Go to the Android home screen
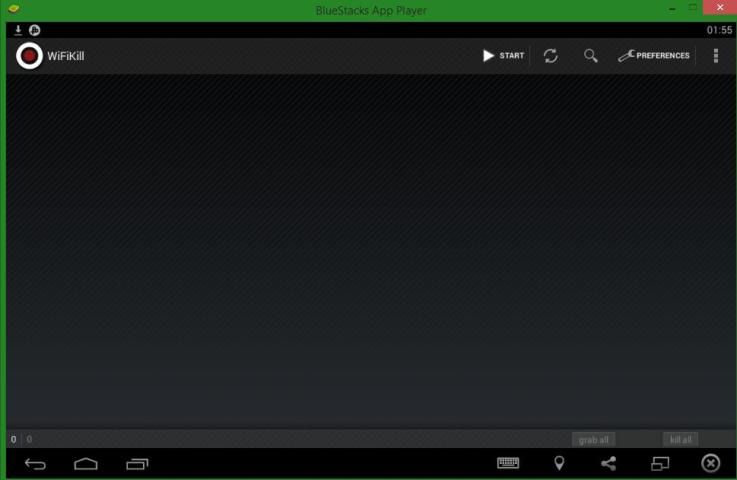Image resolution: width=737 pixels, height=480 pixels. tap(86, 463)
